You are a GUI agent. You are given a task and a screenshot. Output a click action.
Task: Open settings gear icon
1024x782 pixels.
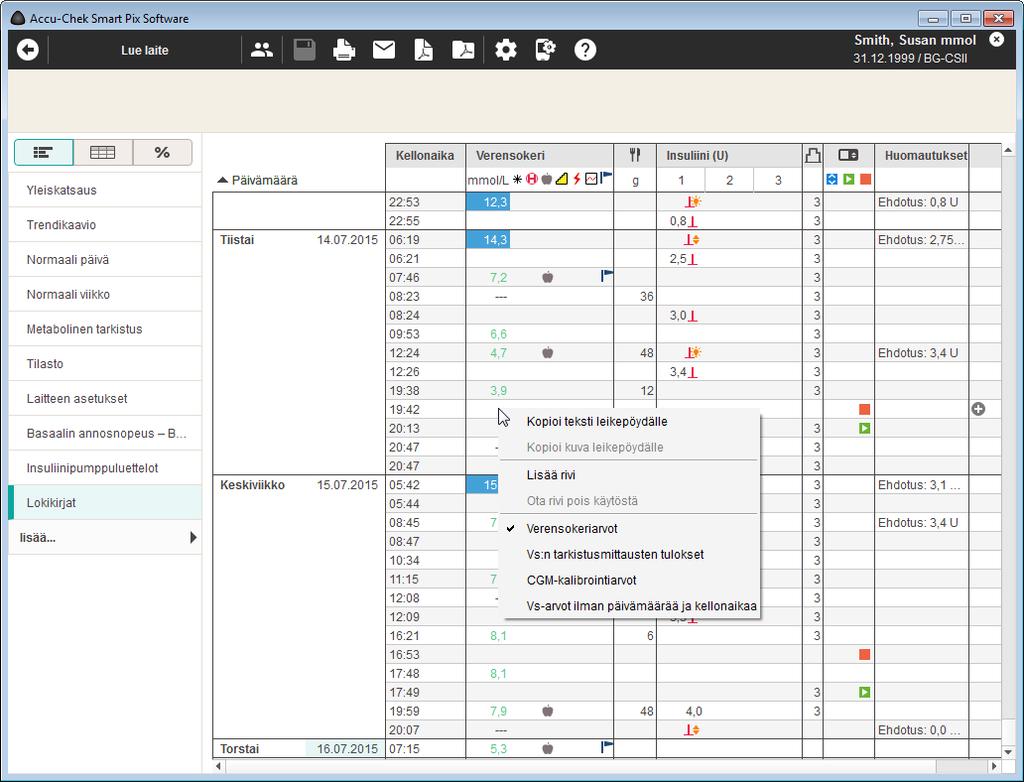tap(505, 50)
